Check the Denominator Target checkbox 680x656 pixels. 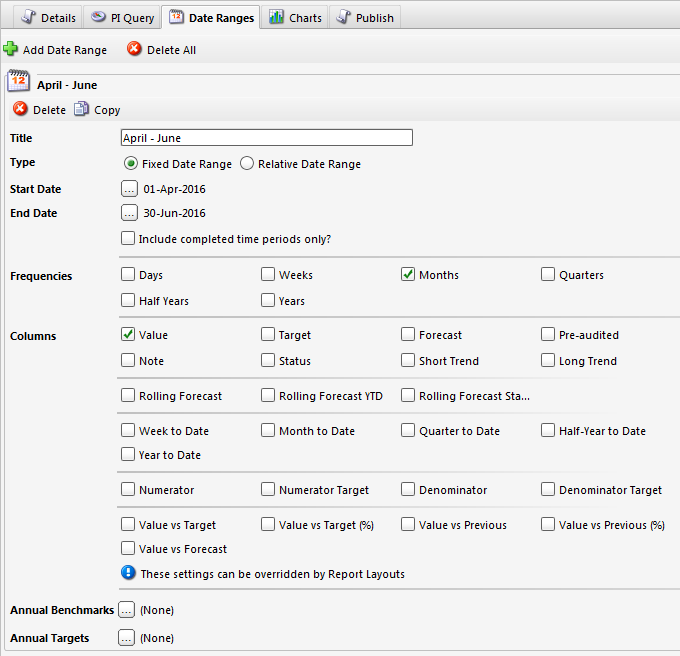tap(548, 489)
